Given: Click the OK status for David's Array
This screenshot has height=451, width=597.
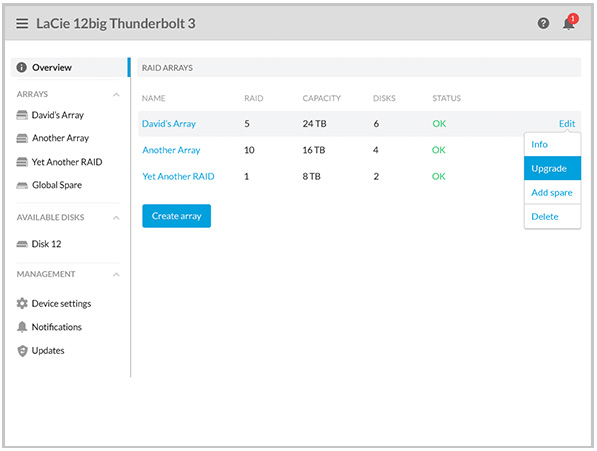Looking at the screenshot, I should coord(439,124).
